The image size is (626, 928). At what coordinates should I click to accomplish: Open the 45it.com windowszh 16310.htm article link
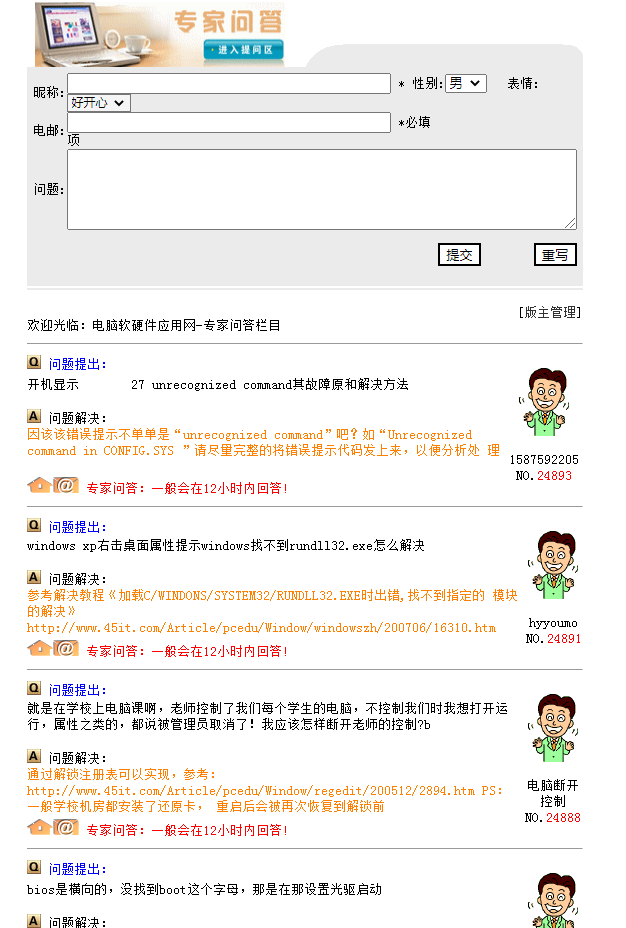tap(262, 627)
